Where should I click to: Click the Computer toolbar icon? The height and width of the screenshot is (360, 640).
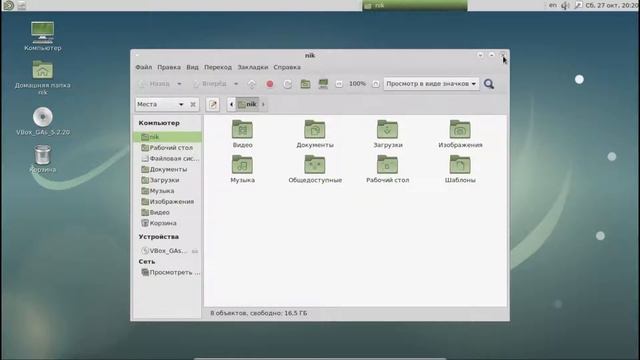[x=323, y=84]
